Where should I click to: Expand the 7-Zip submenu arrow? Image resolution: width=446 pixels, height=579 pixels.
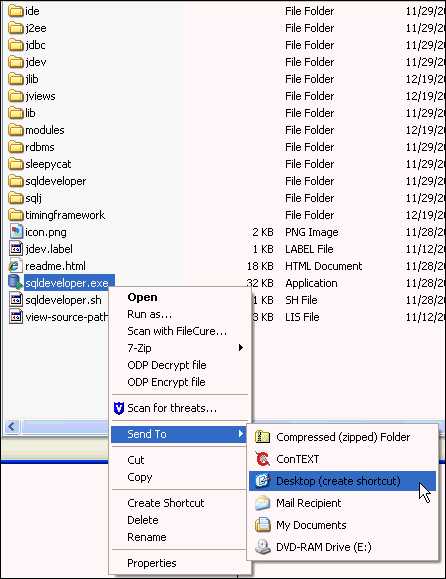tap(241, 347)
